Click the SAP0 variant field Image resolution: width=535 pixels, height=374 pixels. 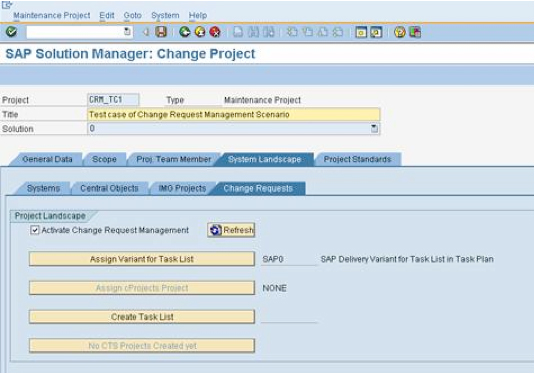tap(289, 259)
